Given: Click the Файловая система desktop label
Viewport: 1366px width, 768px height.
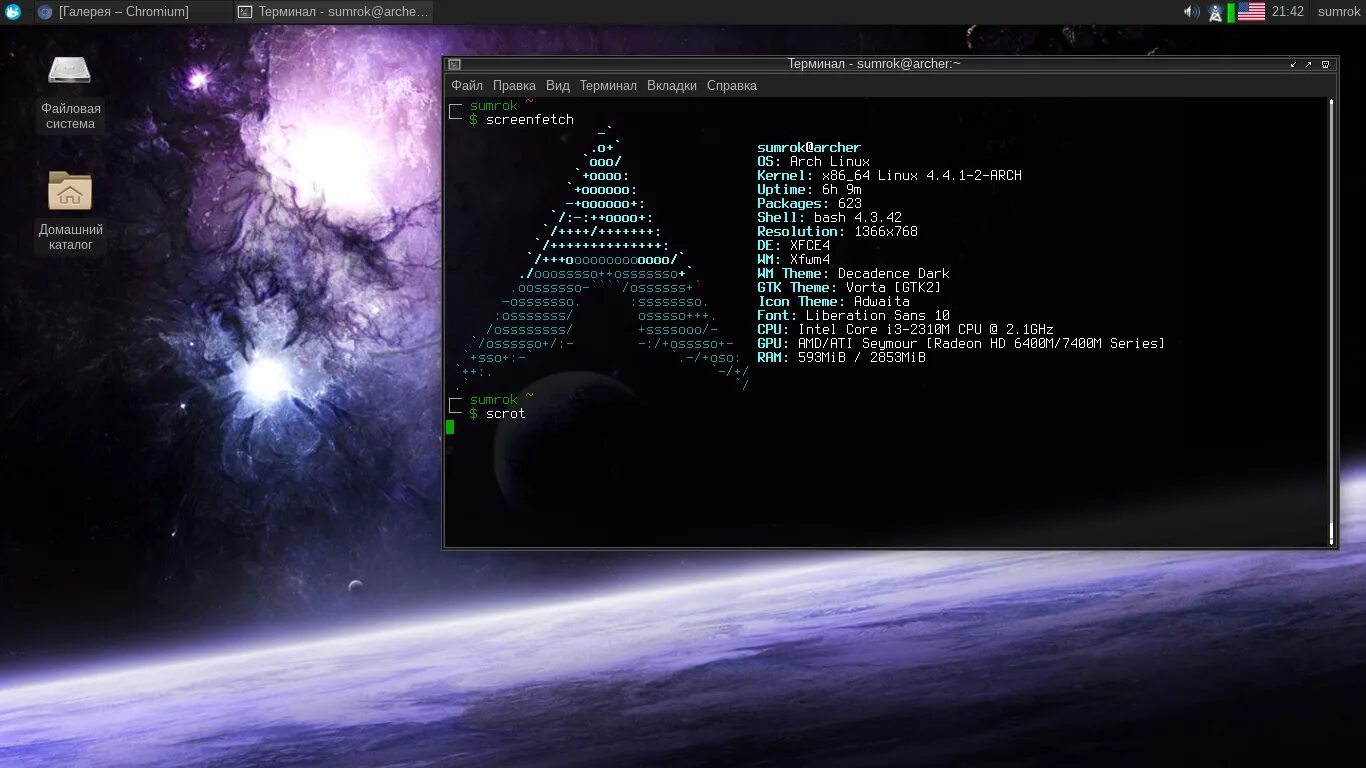Looking at the screenshot, I should 70,116.
